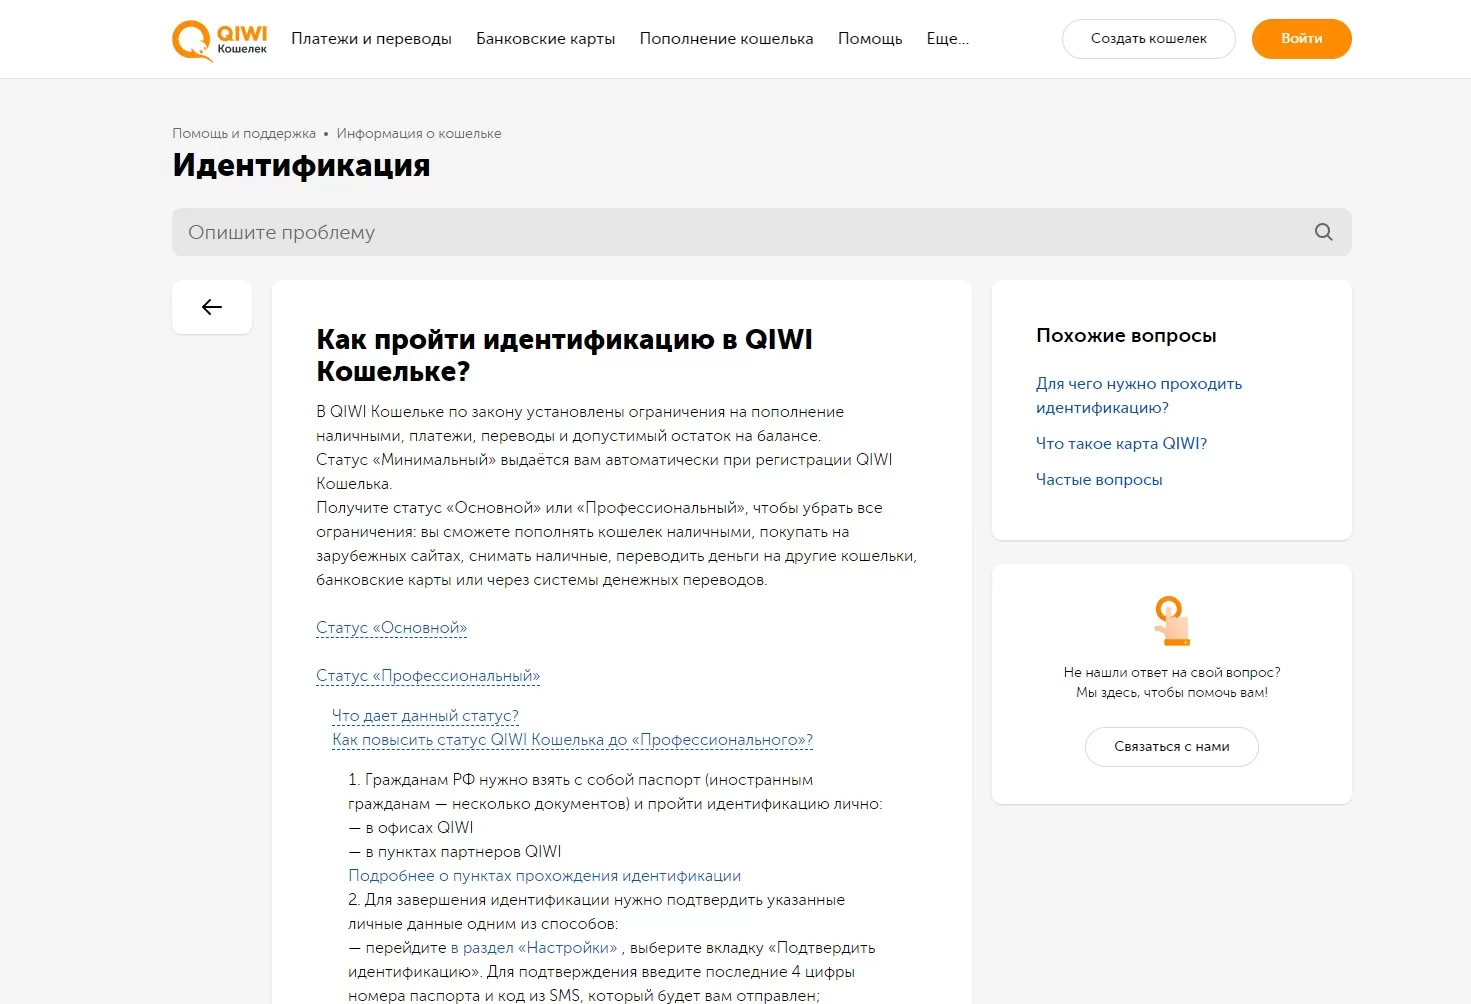Screen dimensions: 1471x1004
Task: Click the "Опишите проблему" search field
Action: coord(600,231)
